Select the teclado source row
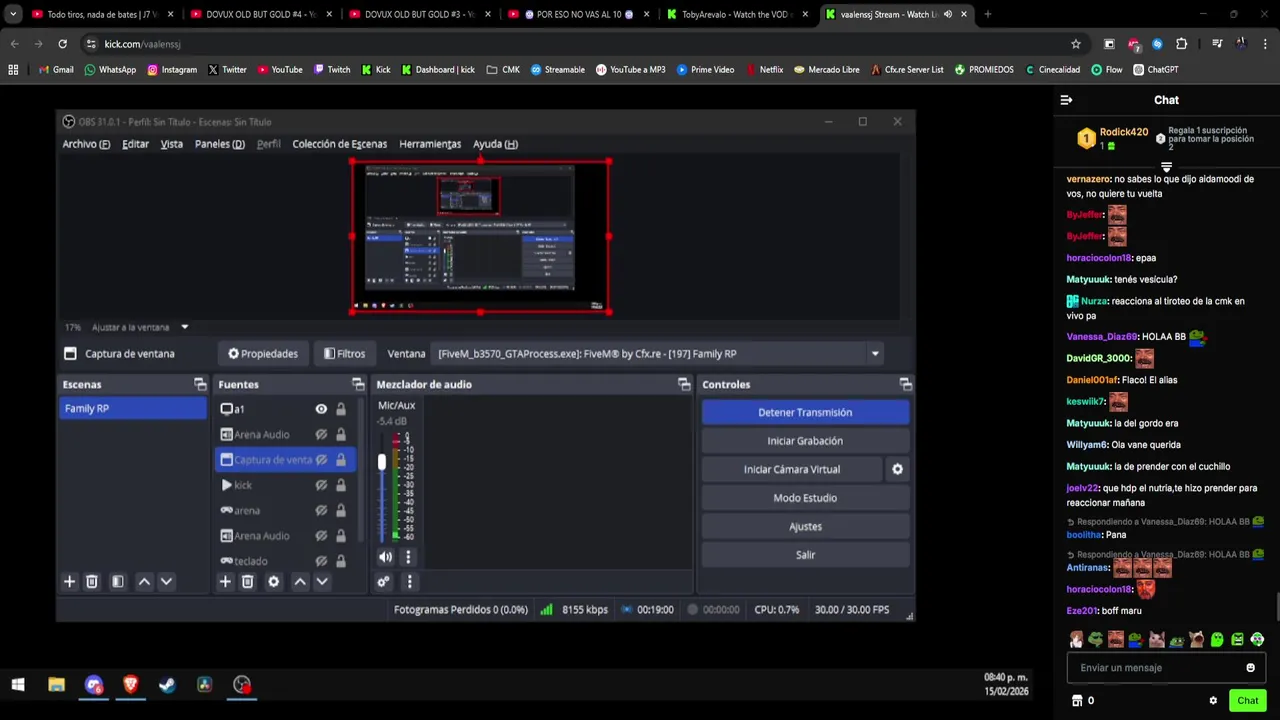This screenshot has height=720, width=1280. 285,561
